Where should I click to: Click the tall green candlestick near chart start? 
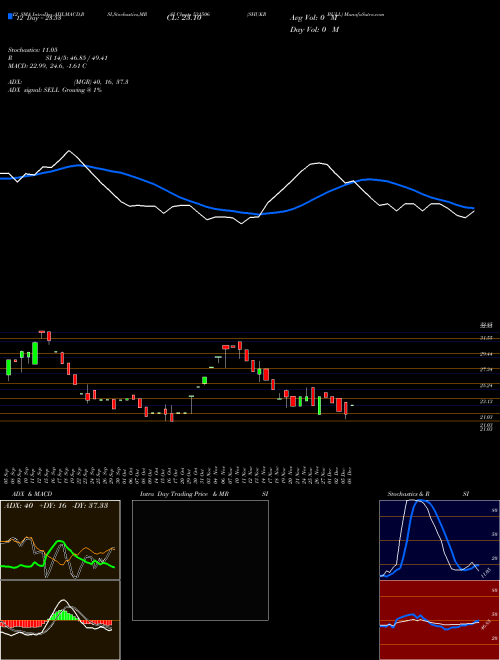(35, 353)
